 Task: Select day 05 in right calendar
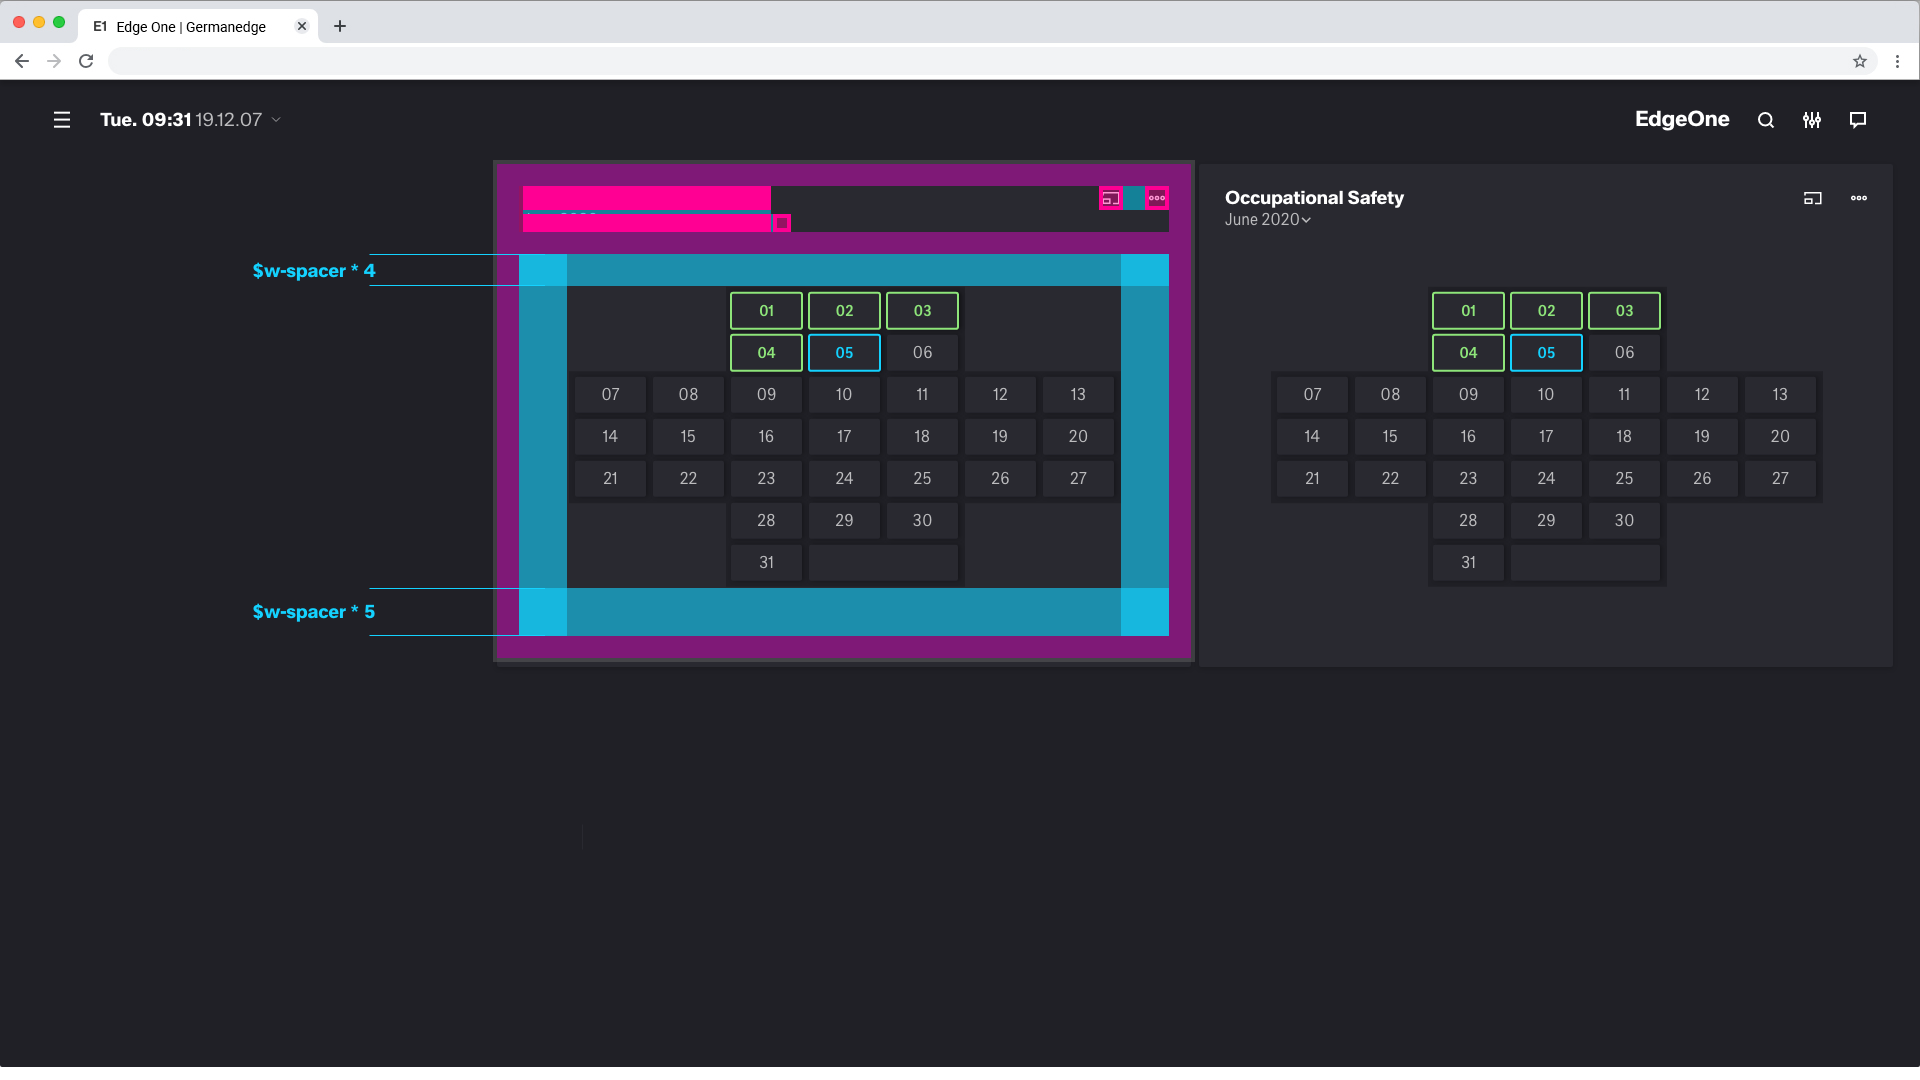[x=1546, y=353]
